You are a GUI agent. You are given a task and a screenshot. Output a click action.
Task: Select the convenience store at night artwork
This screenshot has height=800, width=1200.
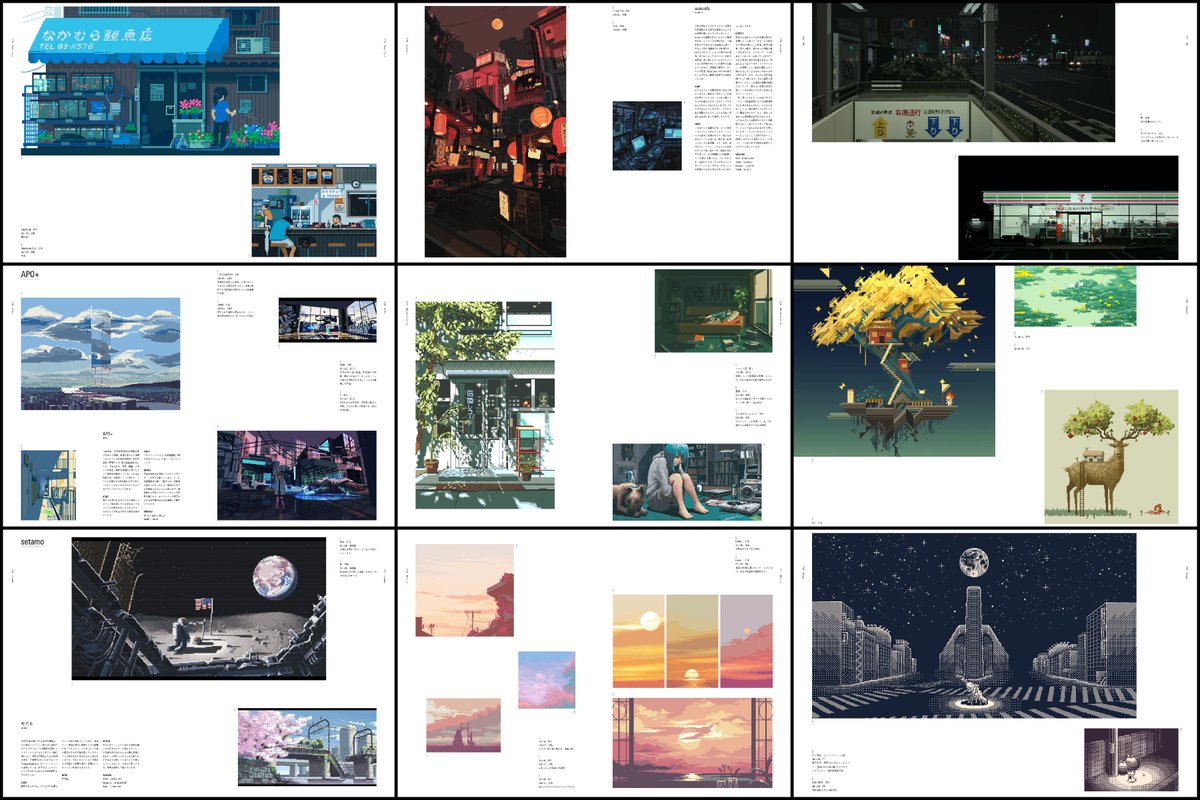tap(1068, 208)
